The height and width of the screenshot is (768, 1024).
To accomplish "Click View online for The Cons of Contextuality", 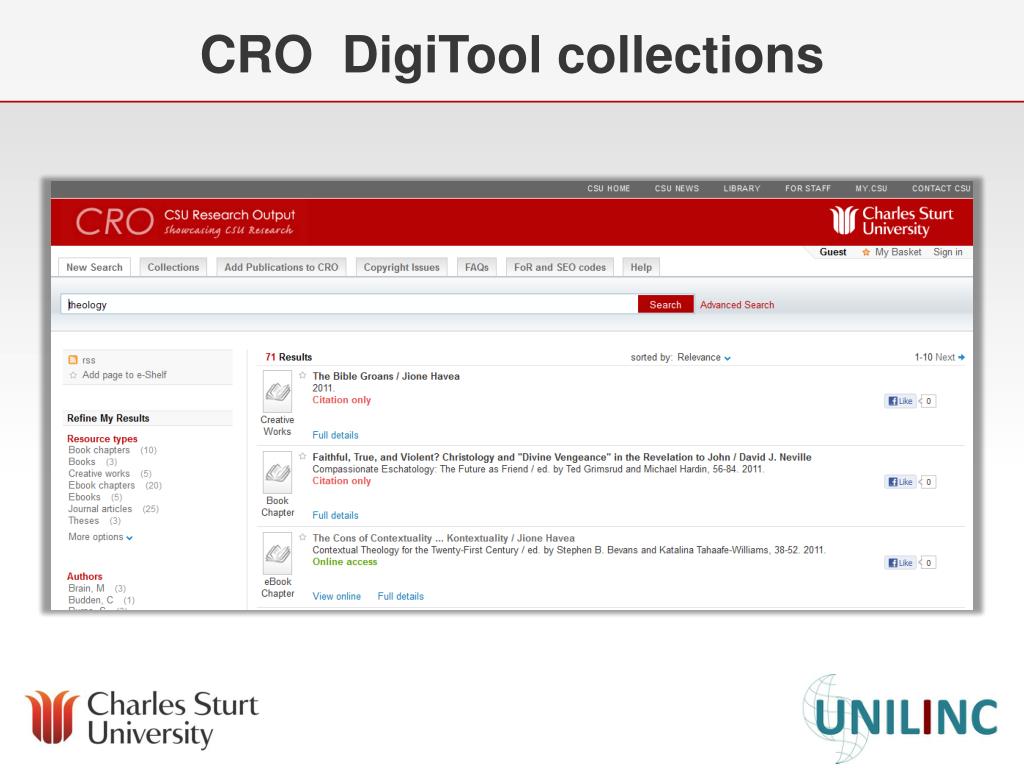I will 336,596.
